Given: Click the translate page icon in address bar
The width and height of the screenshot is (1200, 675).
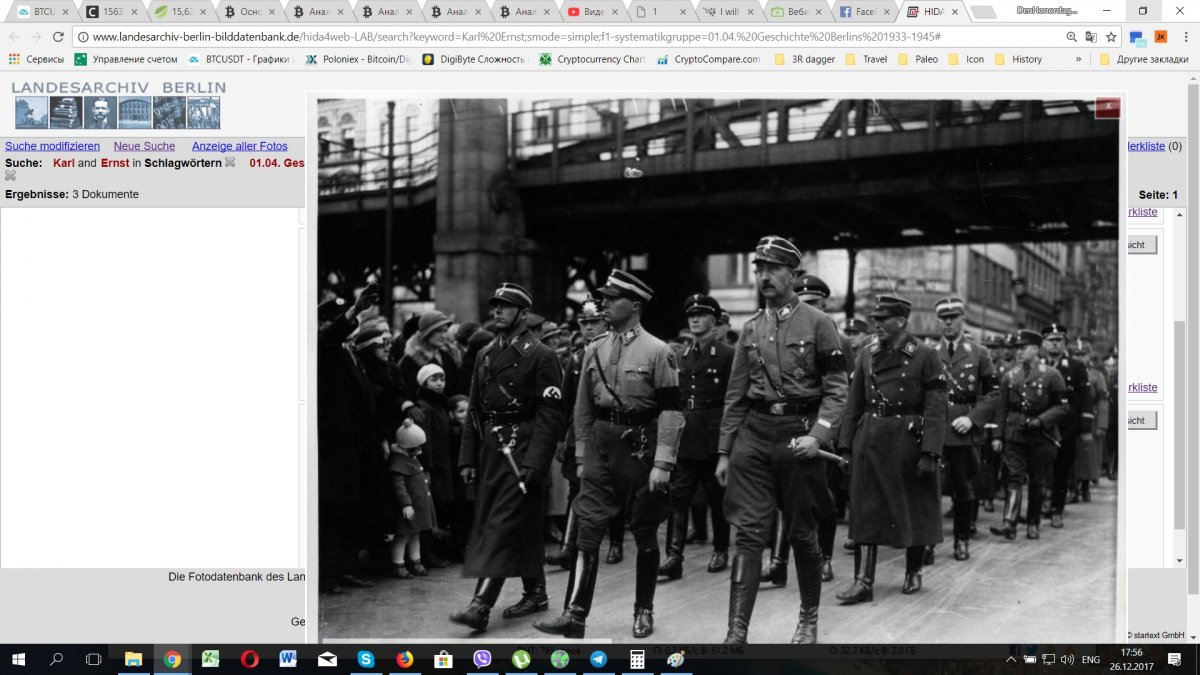Looking at the screenshot, I should coord(1089,37).
